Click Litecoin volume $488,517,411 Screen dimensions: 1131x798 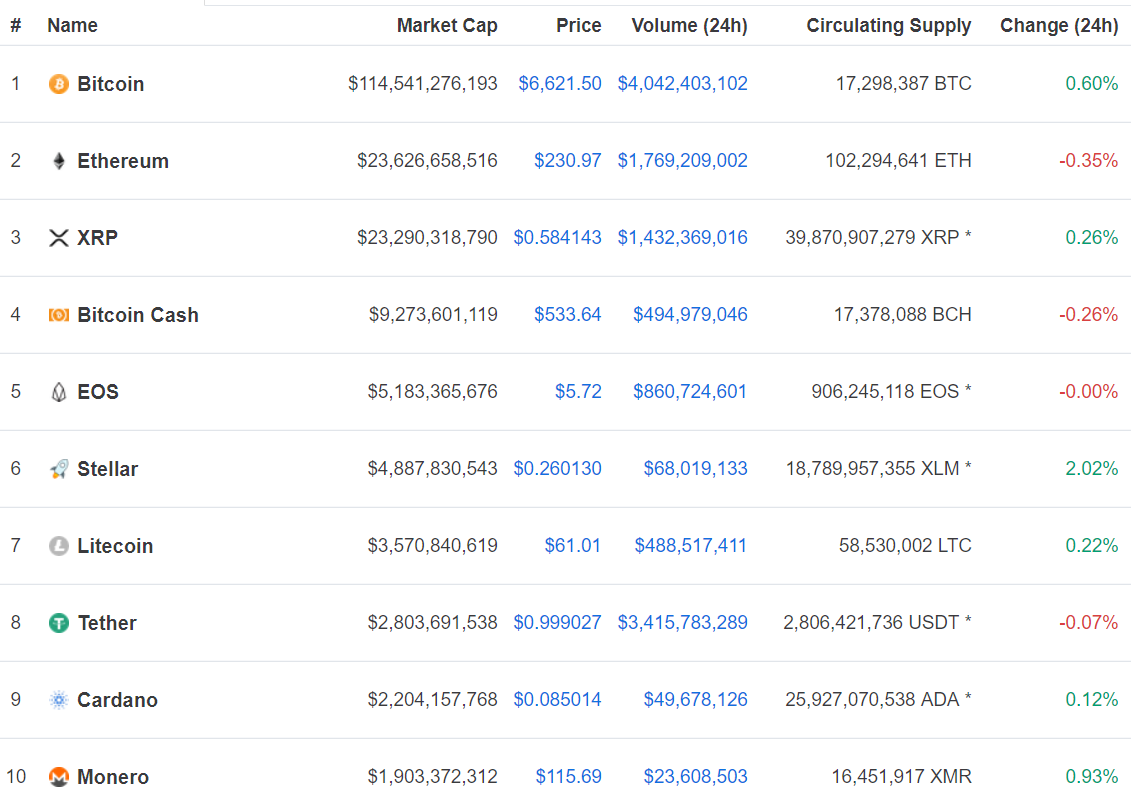click(x=691, y=545)
